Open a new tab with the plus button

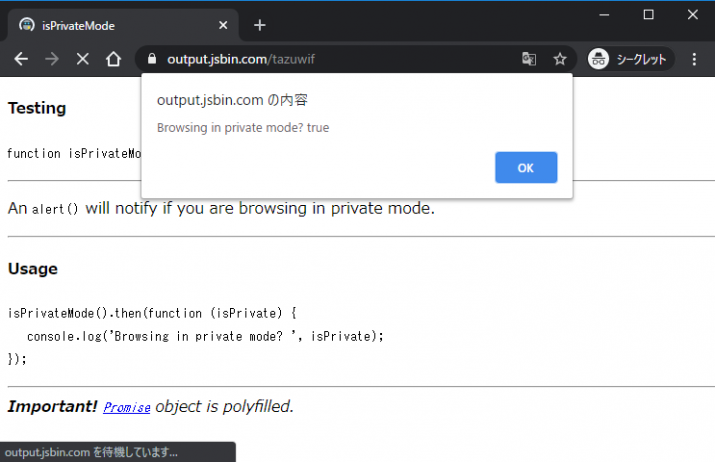(260, 25)
